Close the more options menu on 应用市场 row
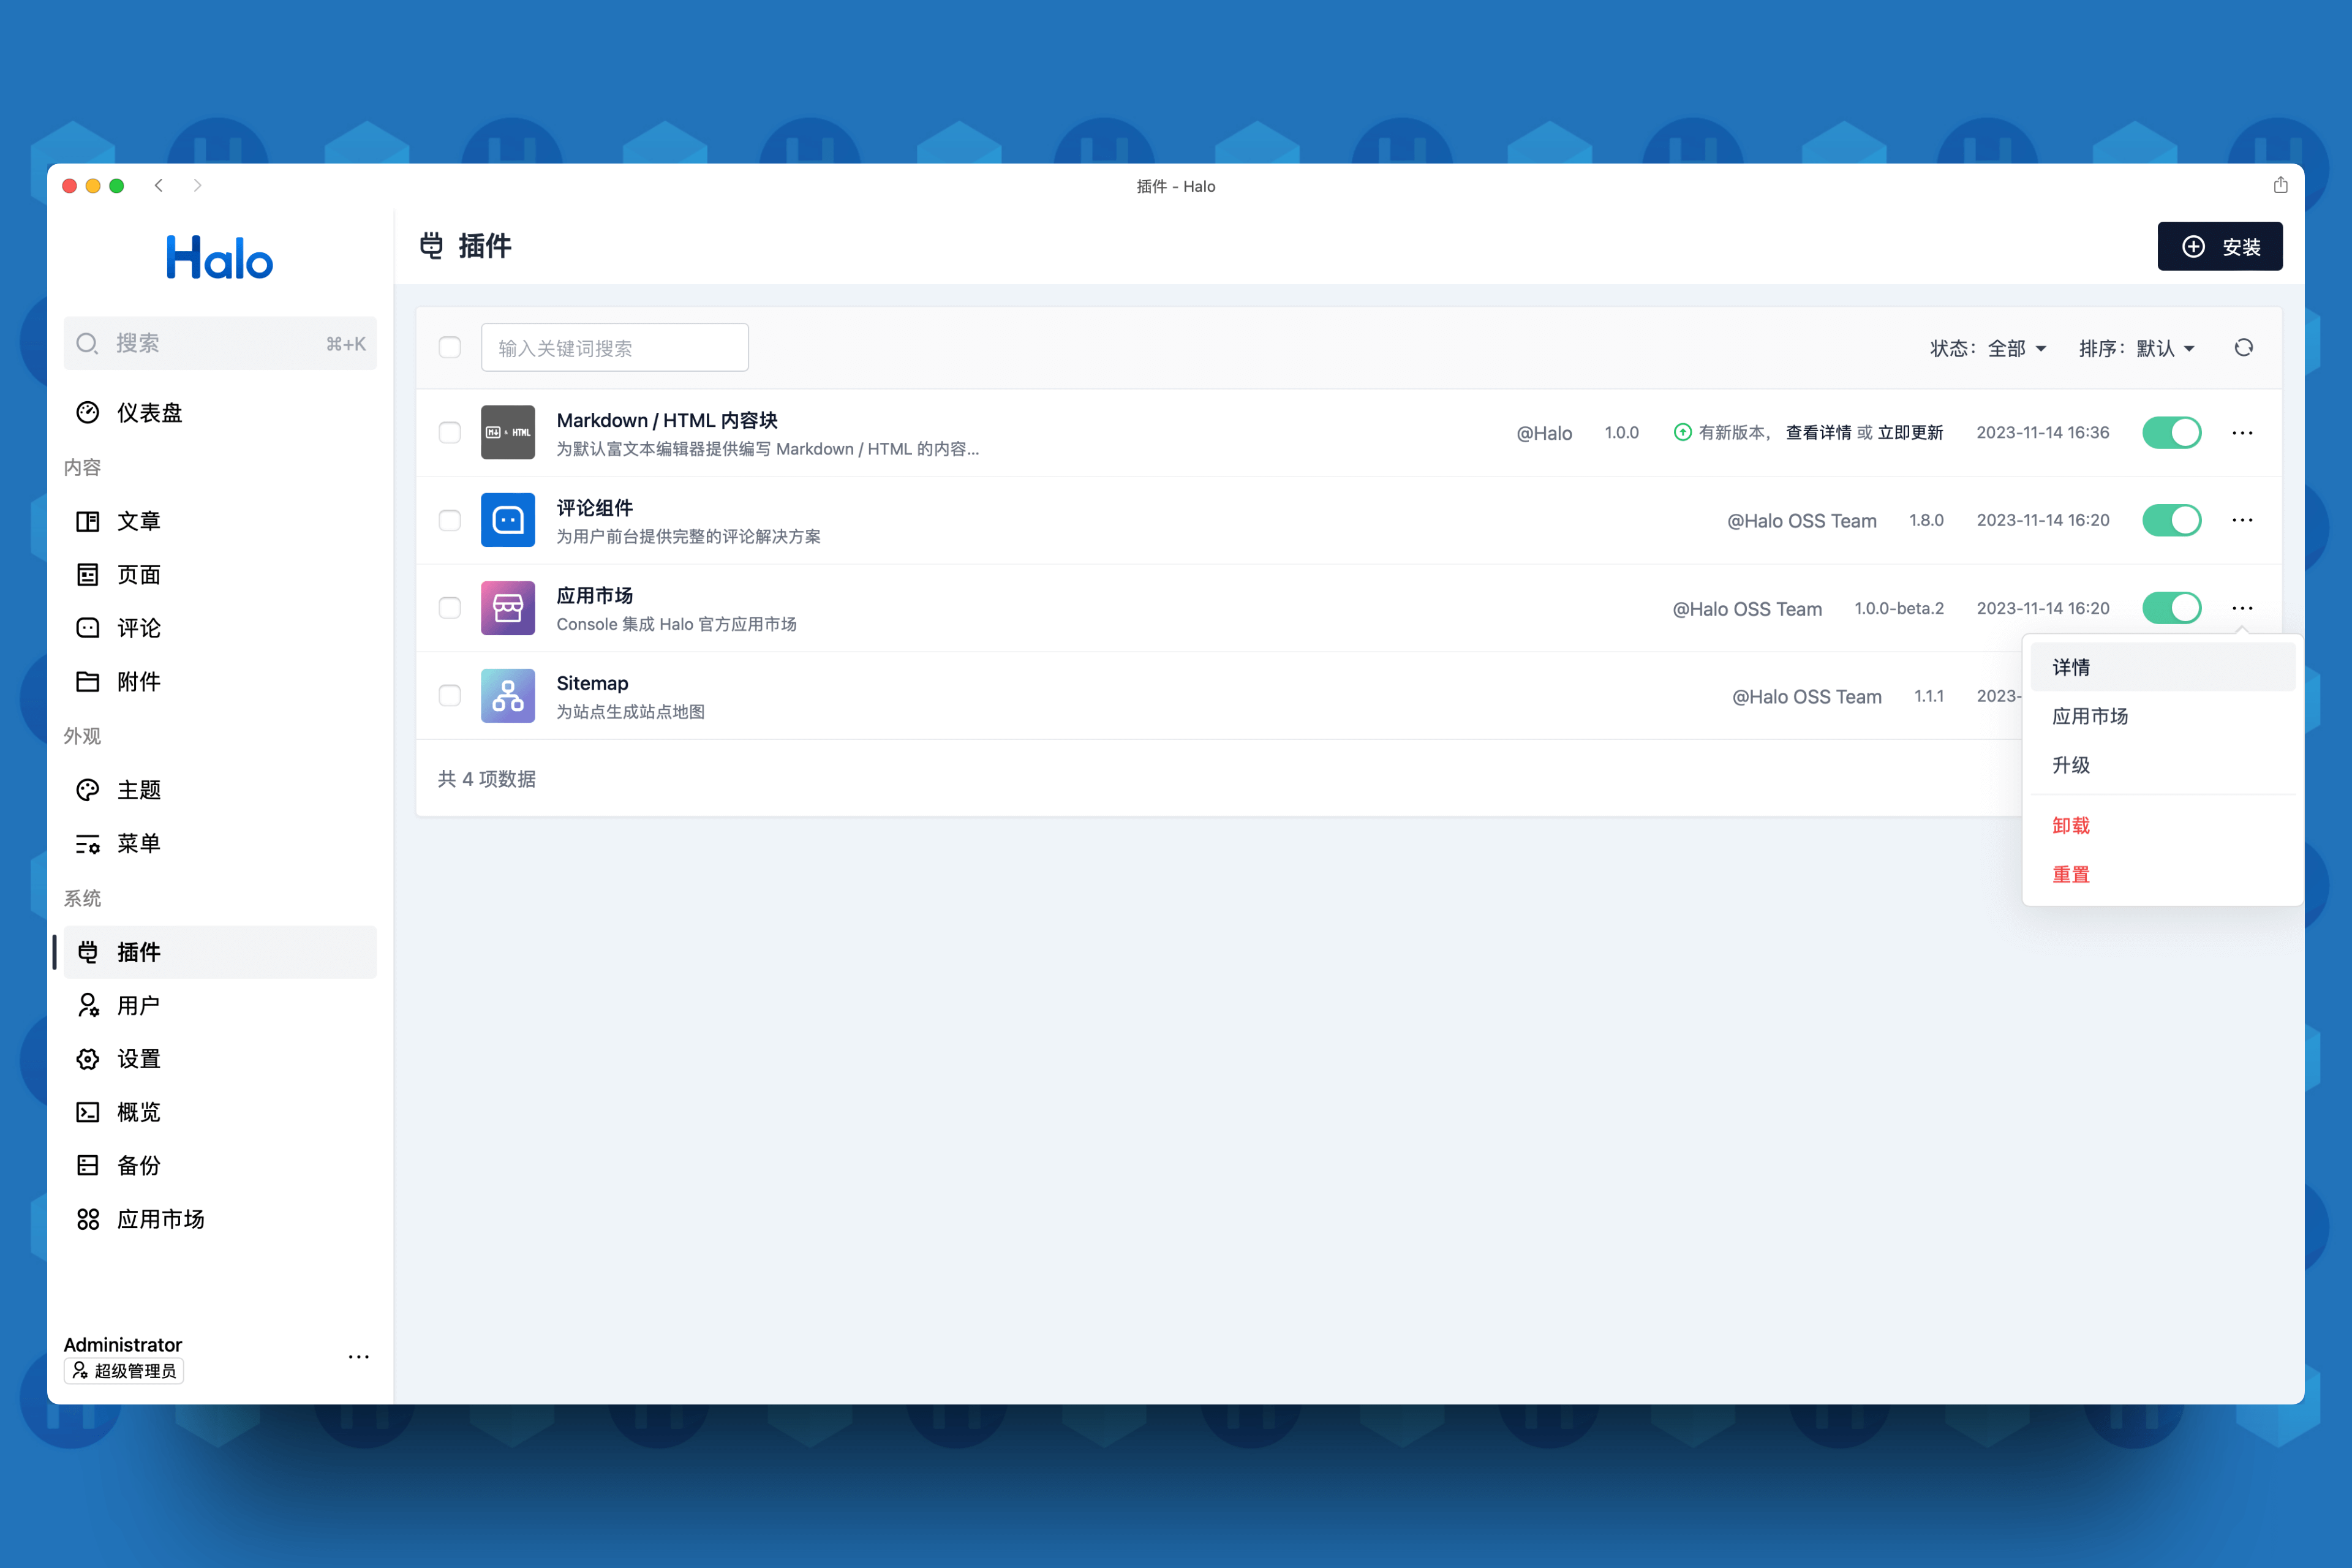The image size is (2352, 1568). pos(2242,608)
